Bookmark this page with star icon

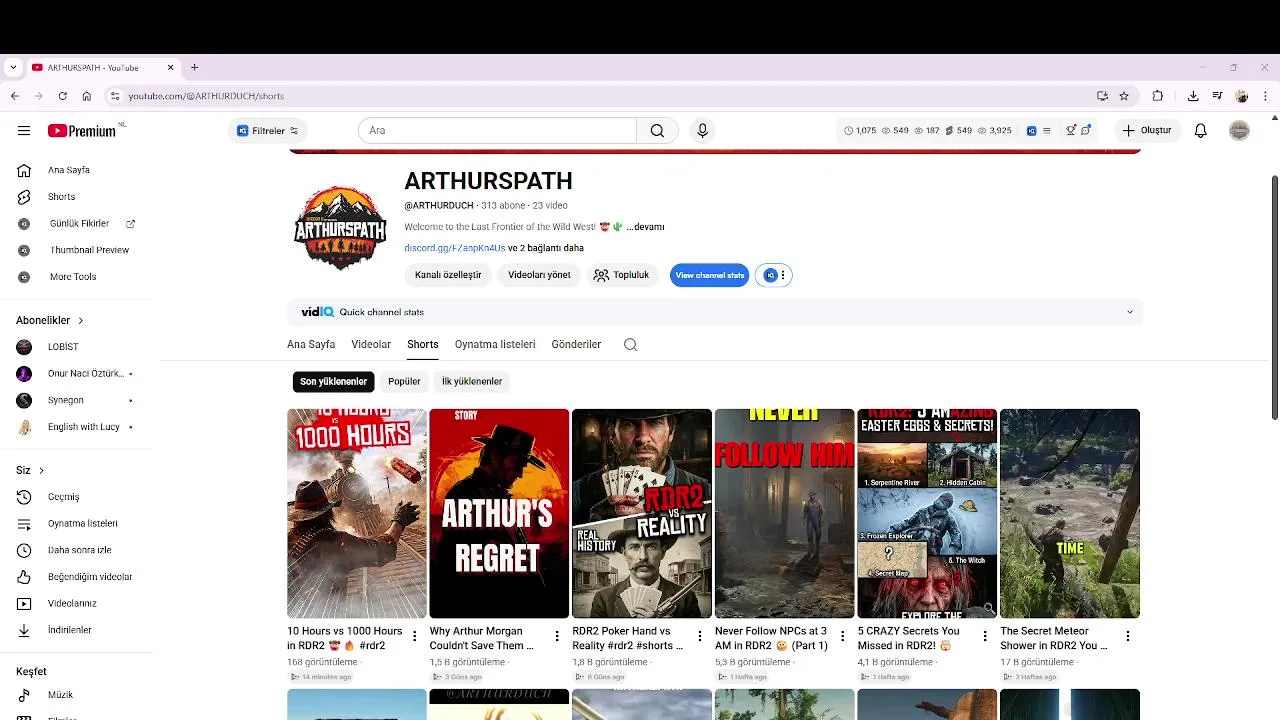pyautogui.click(x=1124, y=96)
